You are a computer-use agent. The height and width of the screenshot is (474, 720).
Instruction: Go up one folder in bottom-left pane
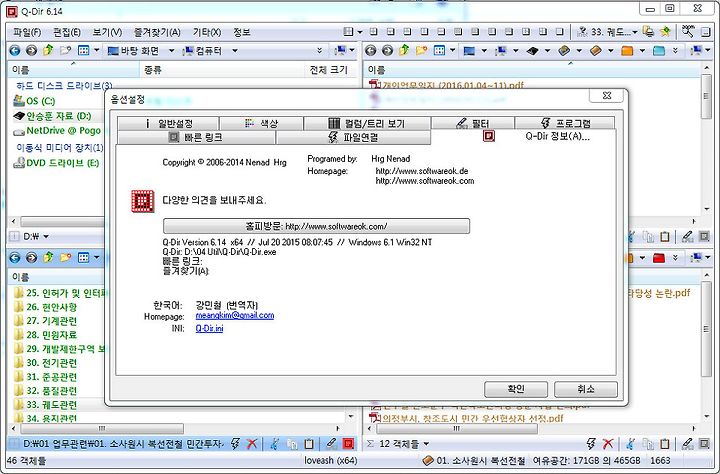tap(48, 258)
